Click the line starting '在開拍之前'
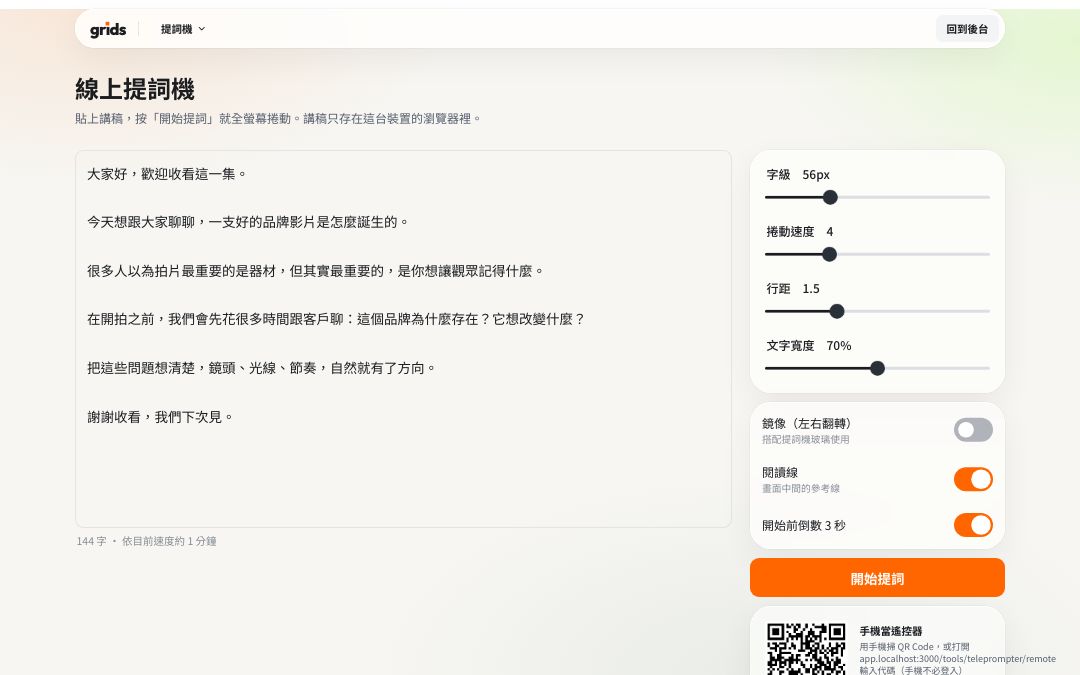This screenshot has width=1080, height=675. click(336, 320)
